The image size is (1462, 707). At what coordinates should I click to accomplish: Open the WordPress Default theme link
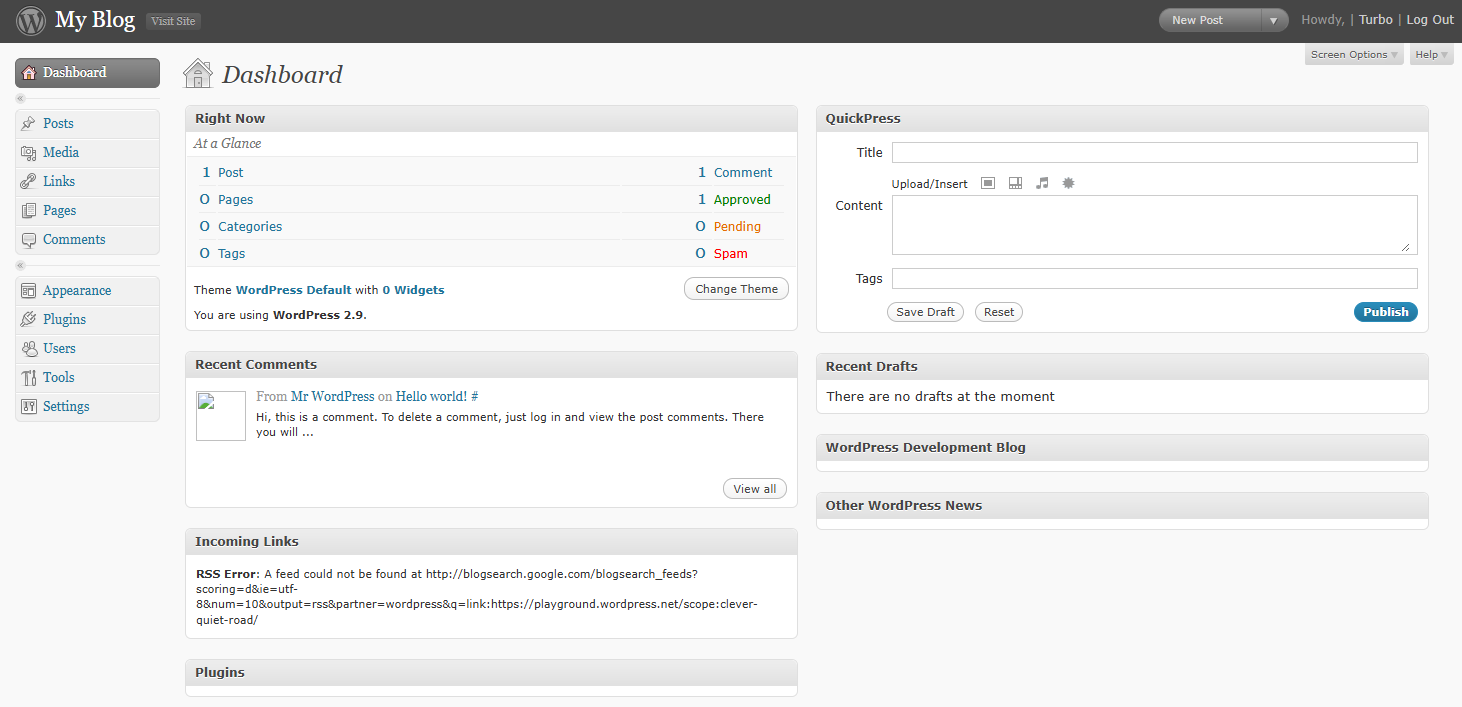tap(294, 290)
